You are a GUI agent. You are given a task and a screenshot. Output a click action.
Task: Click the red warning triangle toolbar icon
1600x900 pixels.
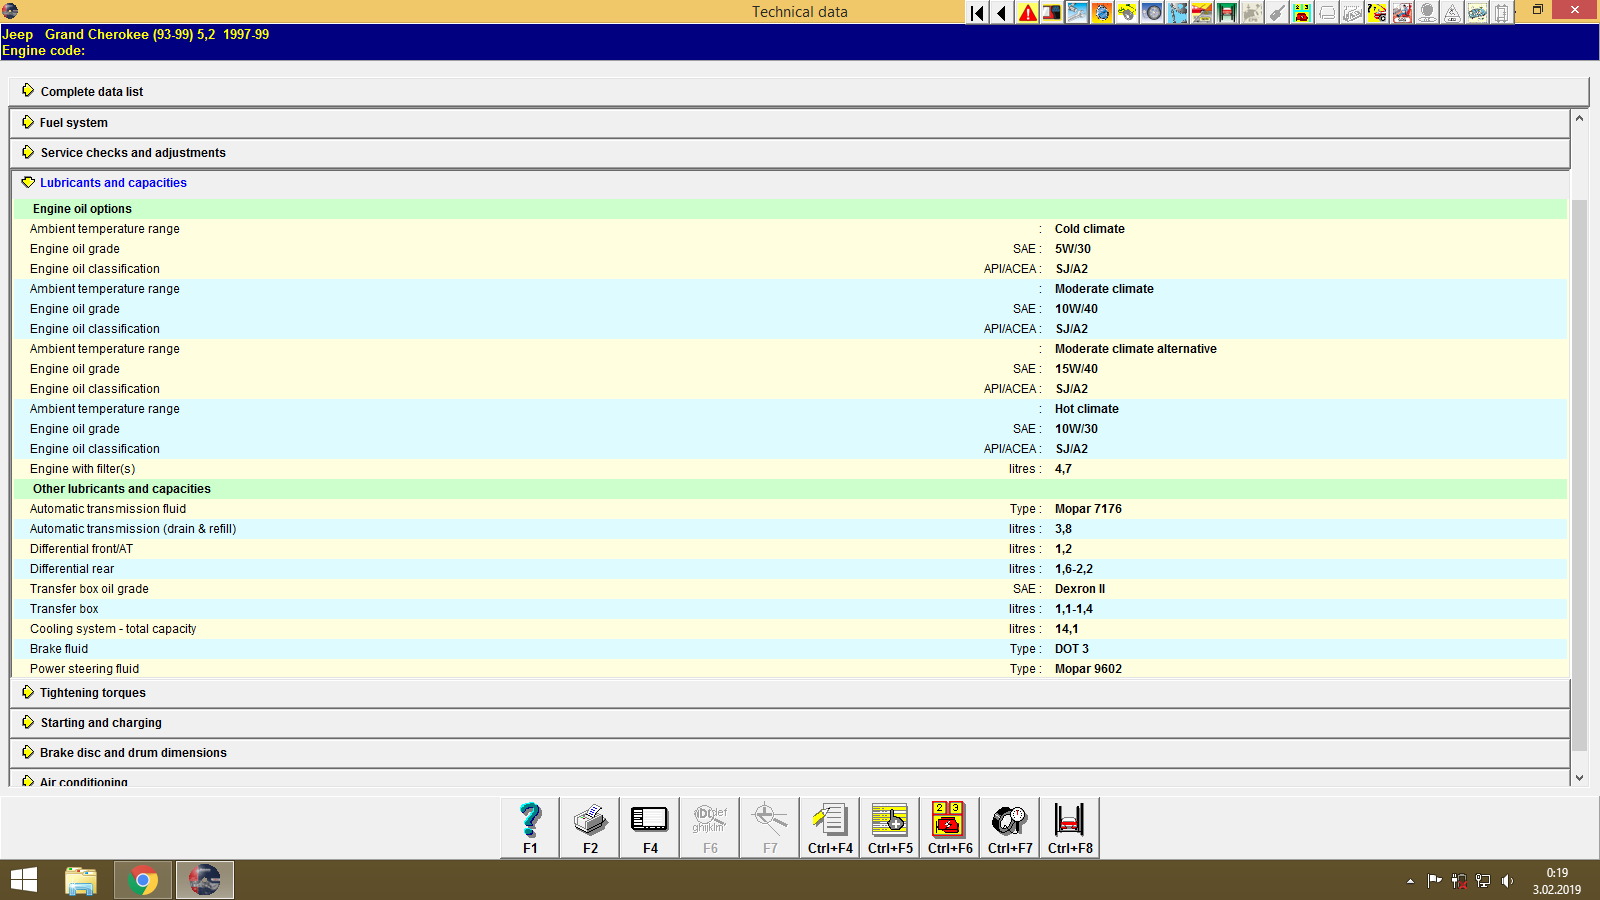tap(1027, 13)
